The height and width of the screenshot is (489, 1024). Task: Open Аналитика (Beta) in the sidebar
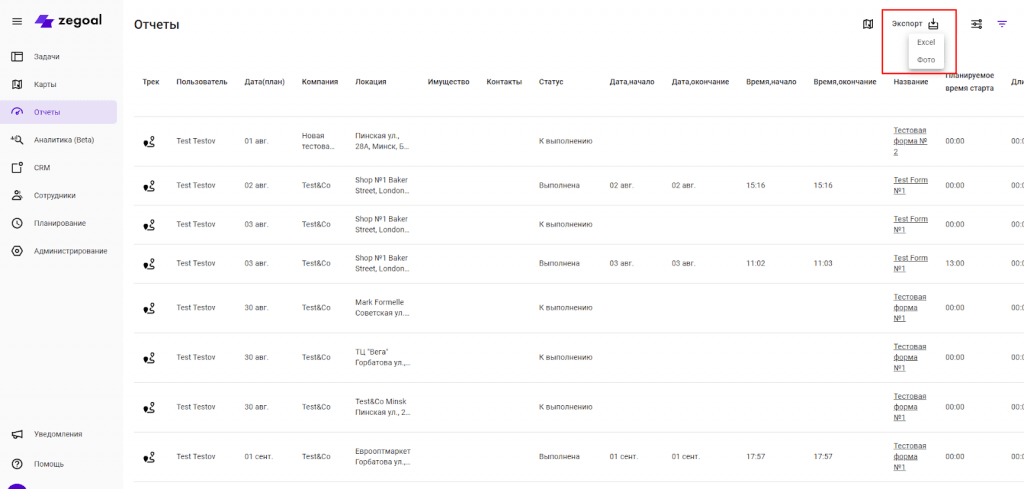(63, 140)
